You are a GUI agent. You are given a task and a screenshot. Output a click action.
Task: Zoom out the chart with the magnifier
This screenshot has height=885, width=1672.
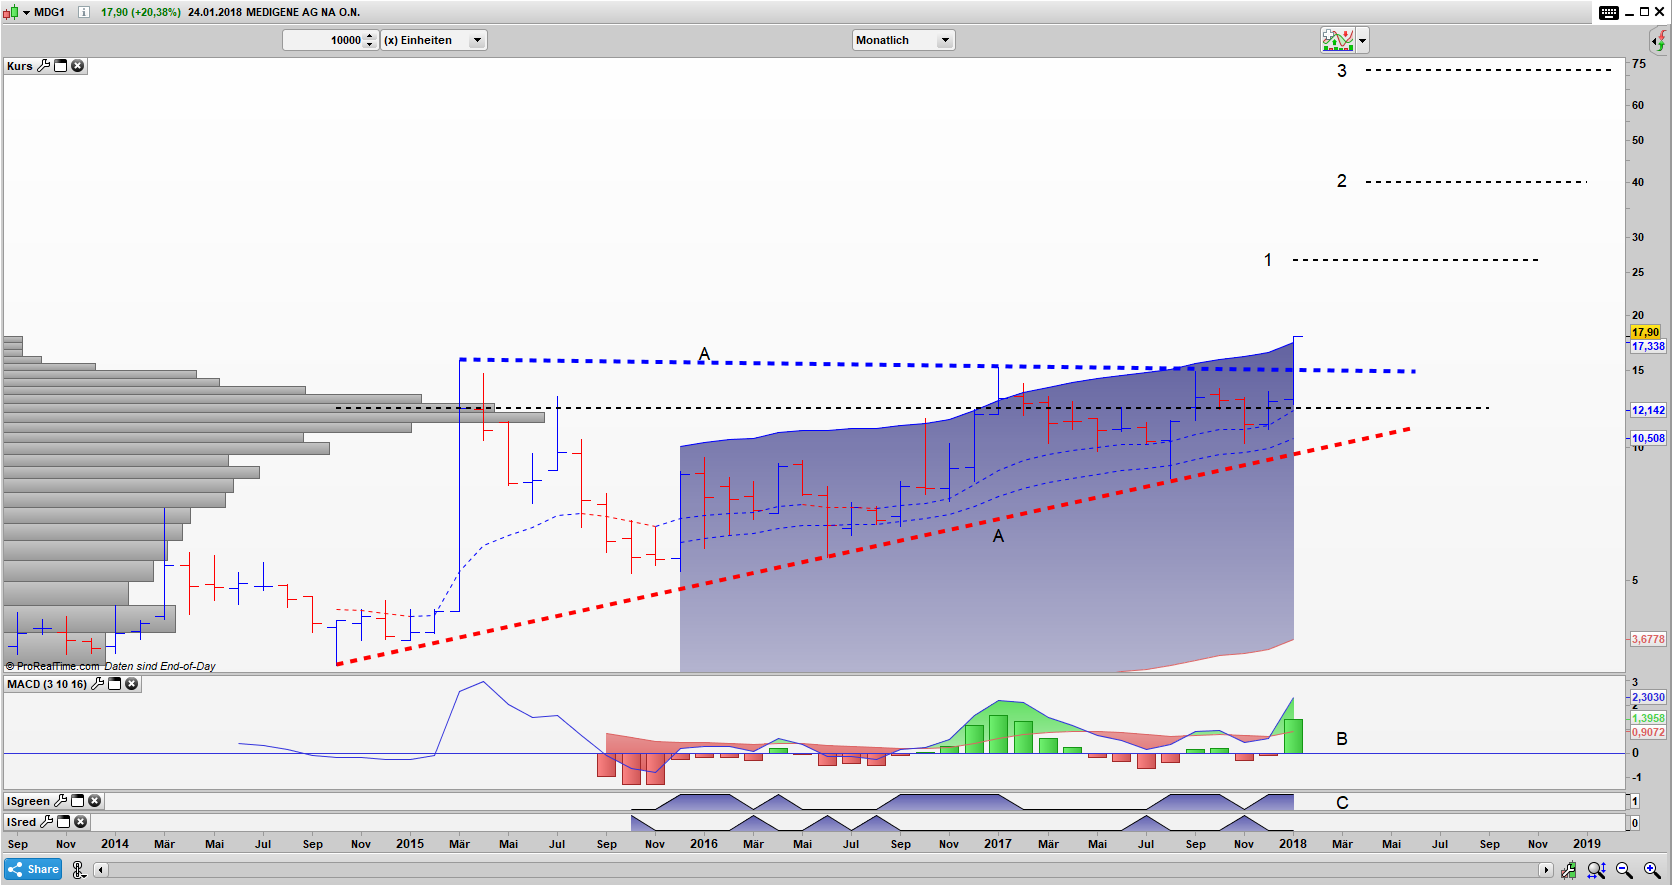tap(1624, 871)
